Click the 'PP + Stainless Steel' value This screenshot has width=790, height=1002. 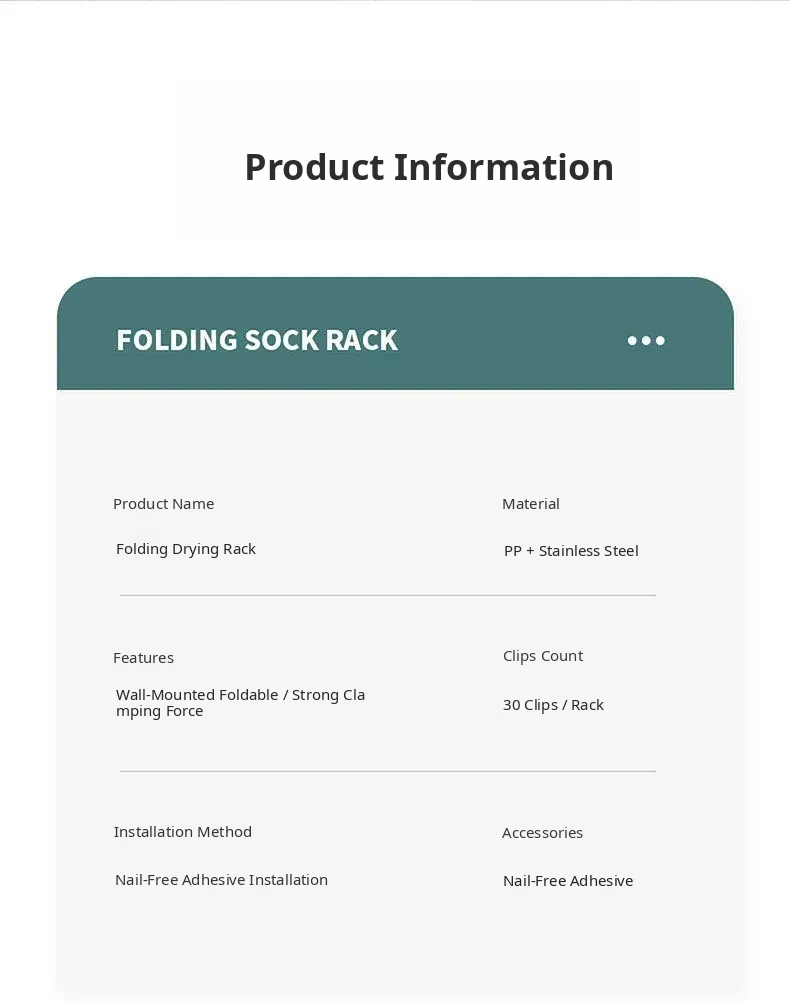click(571, 551)
